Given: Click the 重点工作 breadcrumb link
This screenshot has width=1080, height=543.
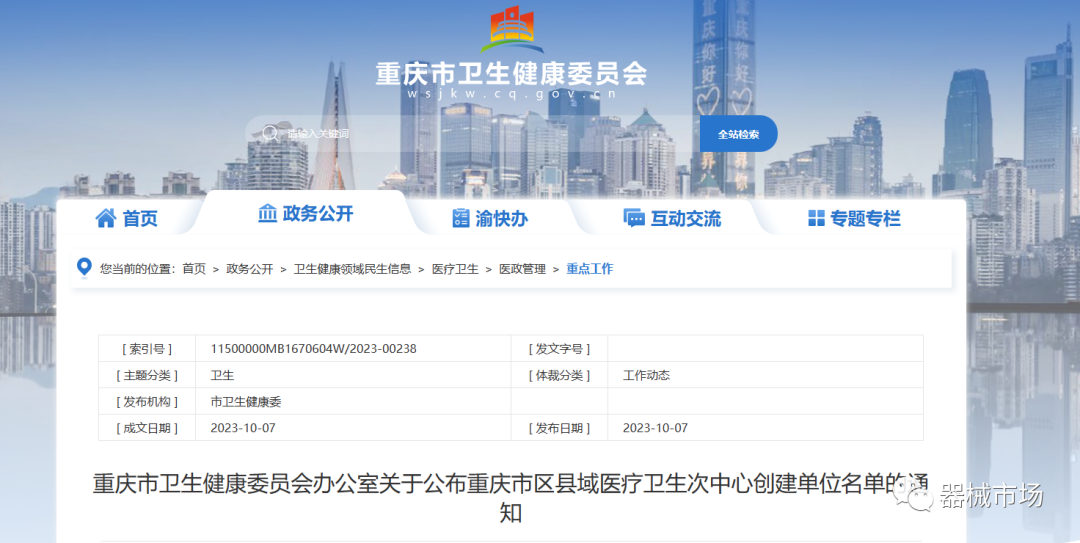Looking at the screenshot, I should pyautogui.click(x=590, y=269).
